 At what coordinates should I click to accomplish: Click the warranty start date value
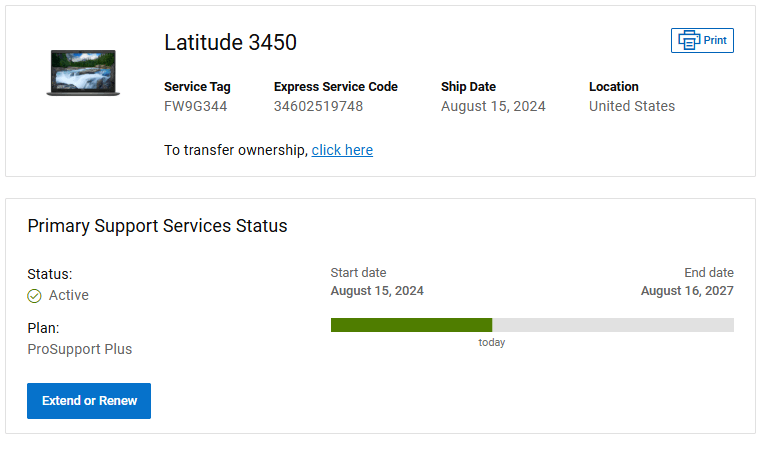point(377,291)
